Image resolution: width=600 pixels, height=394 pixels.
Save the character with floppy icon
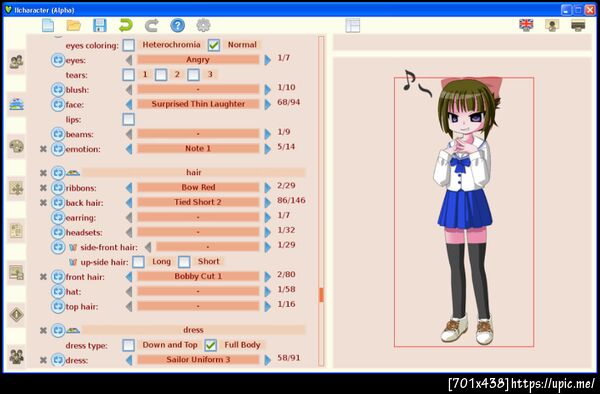pos(99,26)
